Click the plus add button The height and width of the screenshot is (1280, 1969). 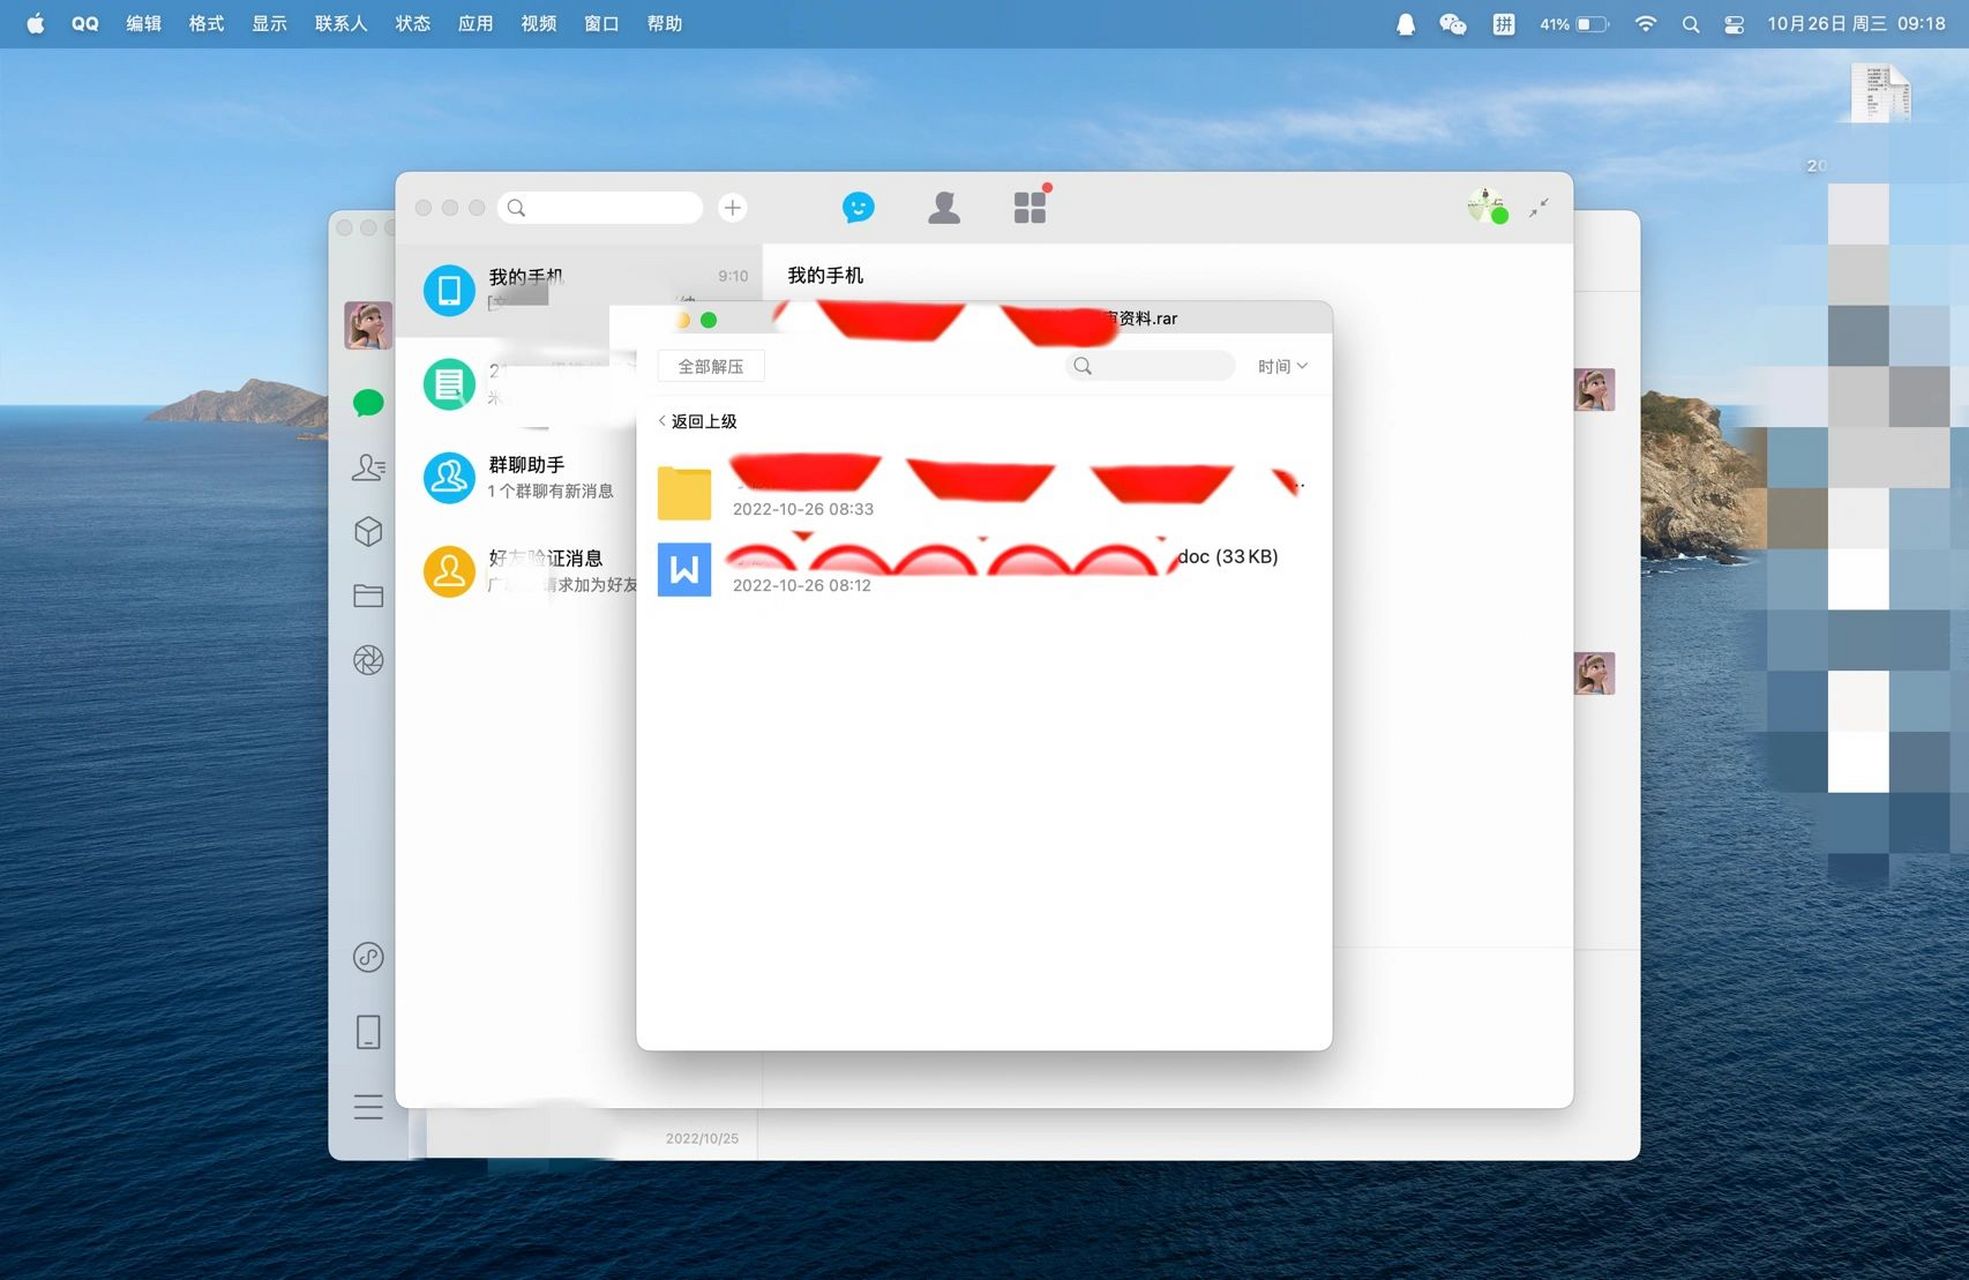[x=732, y=207]
